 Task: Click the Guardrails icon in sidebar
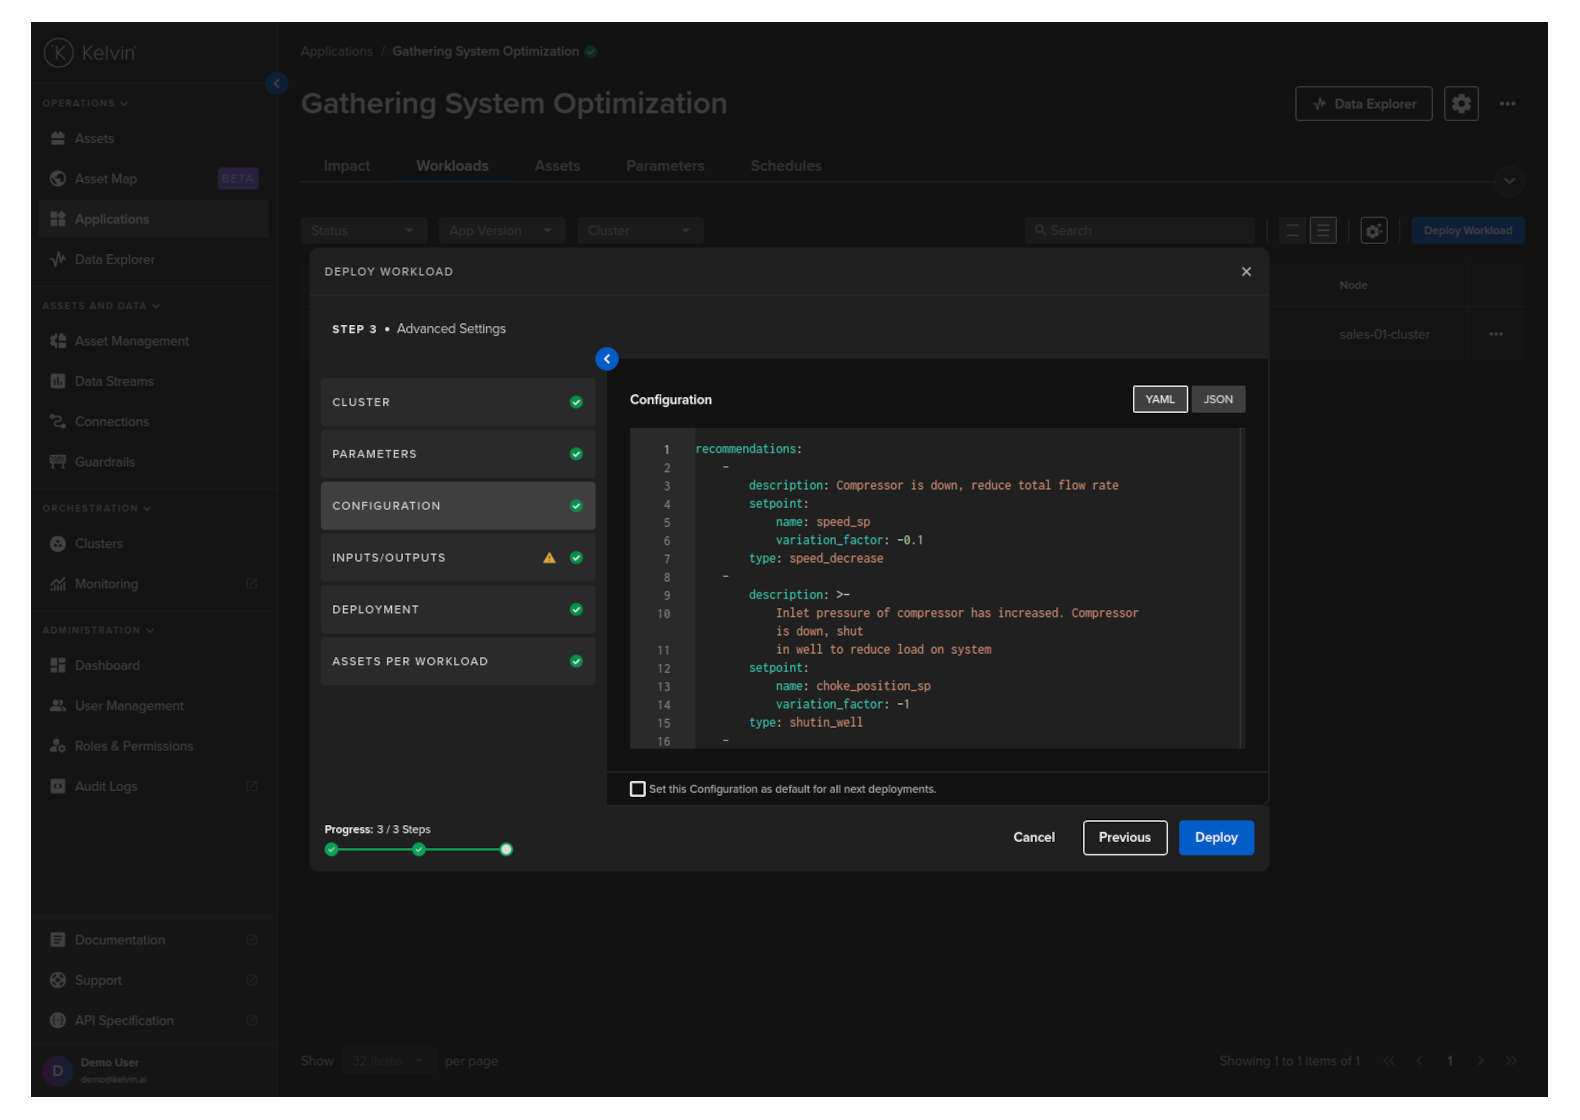[x=58, y=462]
